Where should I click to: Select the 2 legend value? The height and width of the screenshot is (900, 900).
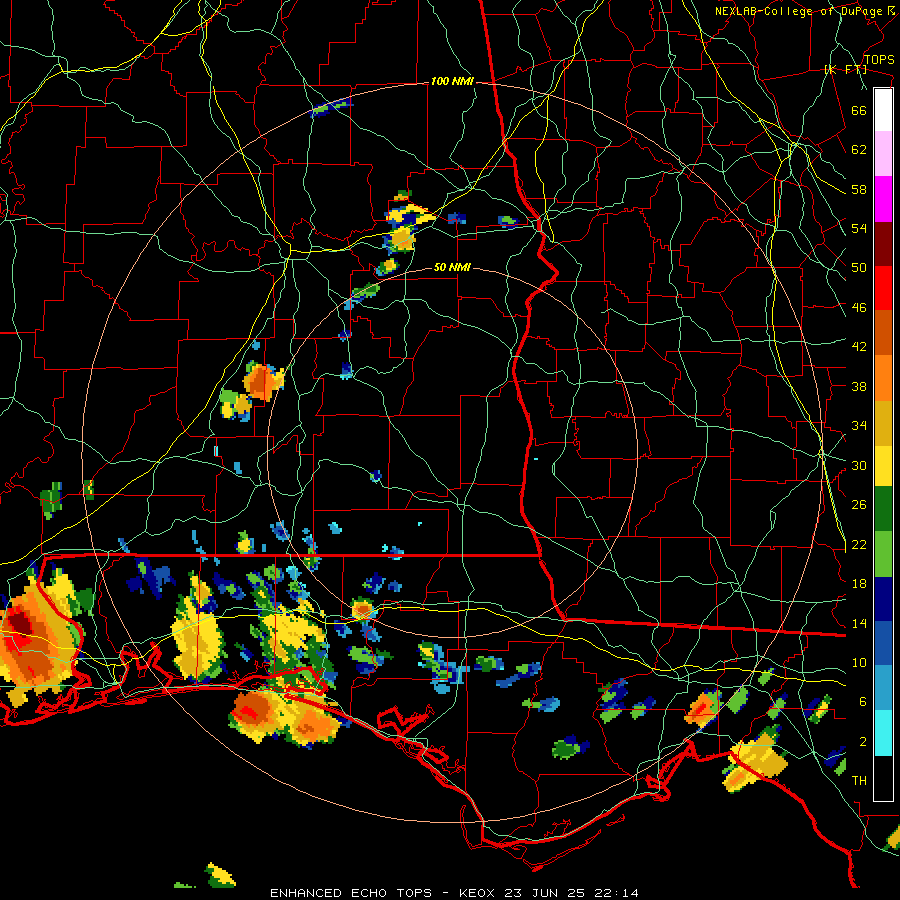[862, 742]
